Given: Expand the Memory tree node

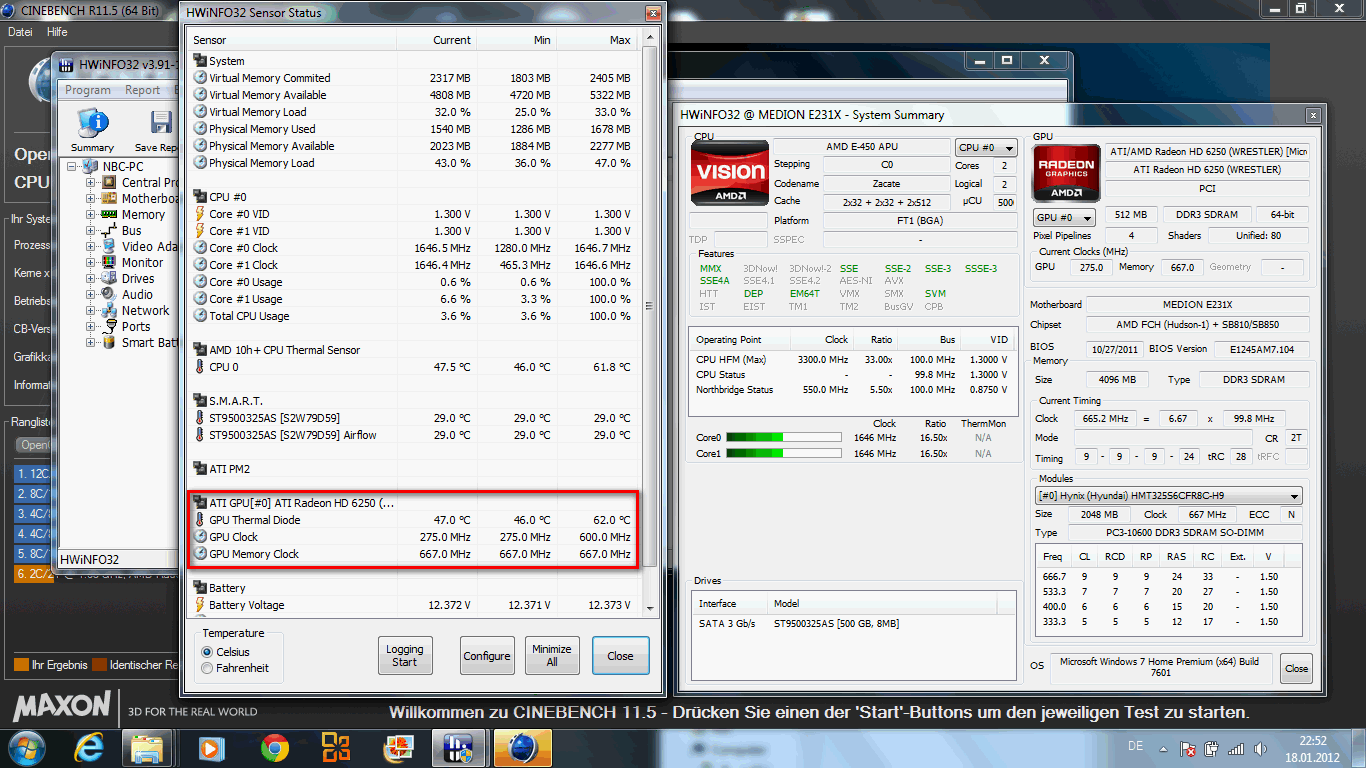Looking at the screenshot, I should pyautogui.click(x=91, y=215).
